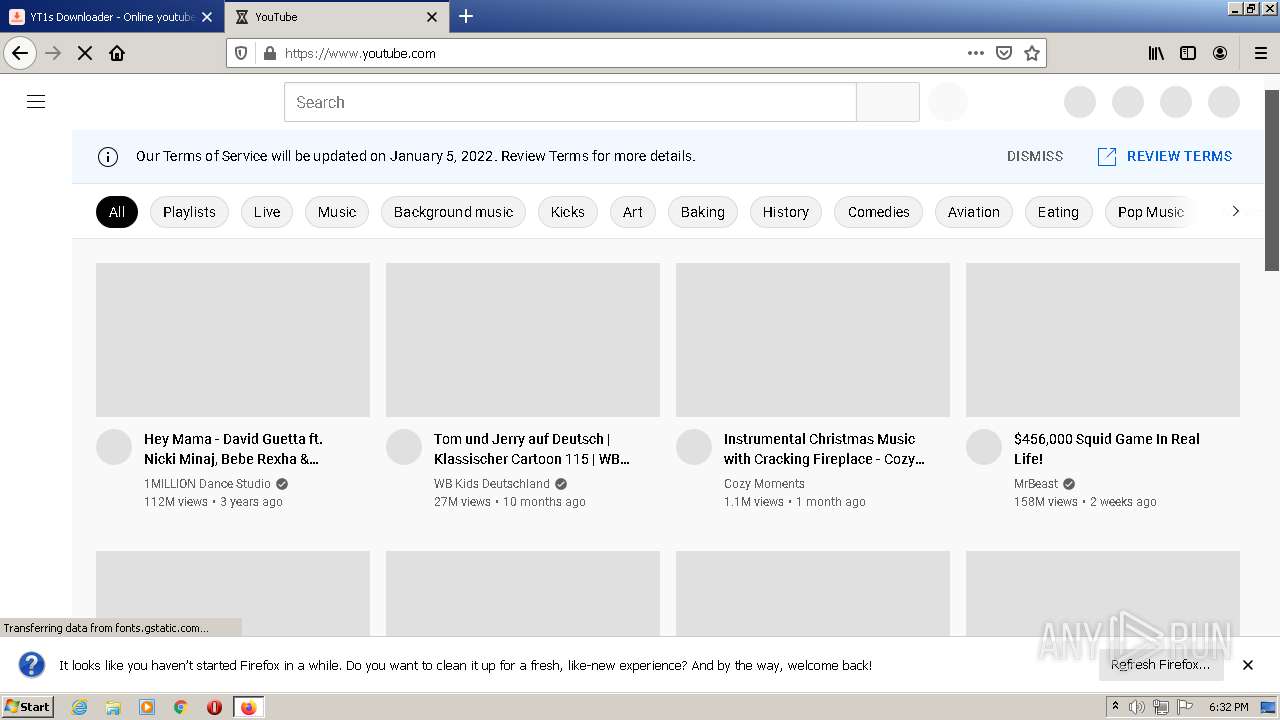Click Refresh Firefox button

[1160, 665]
